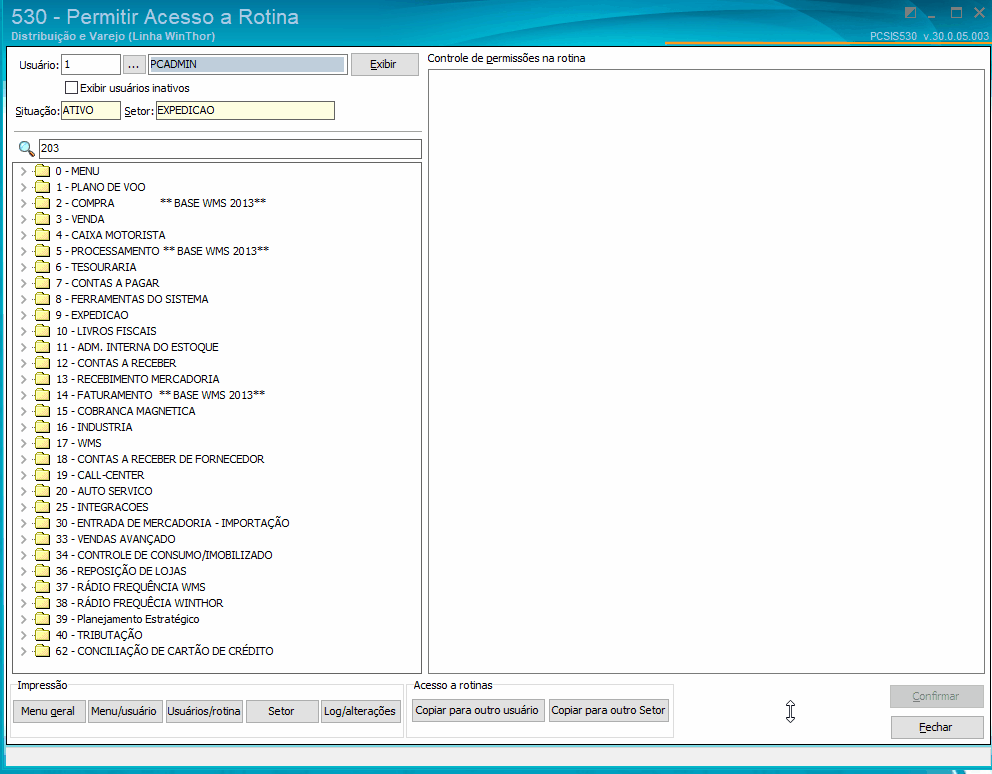Open Log/alterações report
The height and width of the screenshot is (774, 992).
point(359,711)
